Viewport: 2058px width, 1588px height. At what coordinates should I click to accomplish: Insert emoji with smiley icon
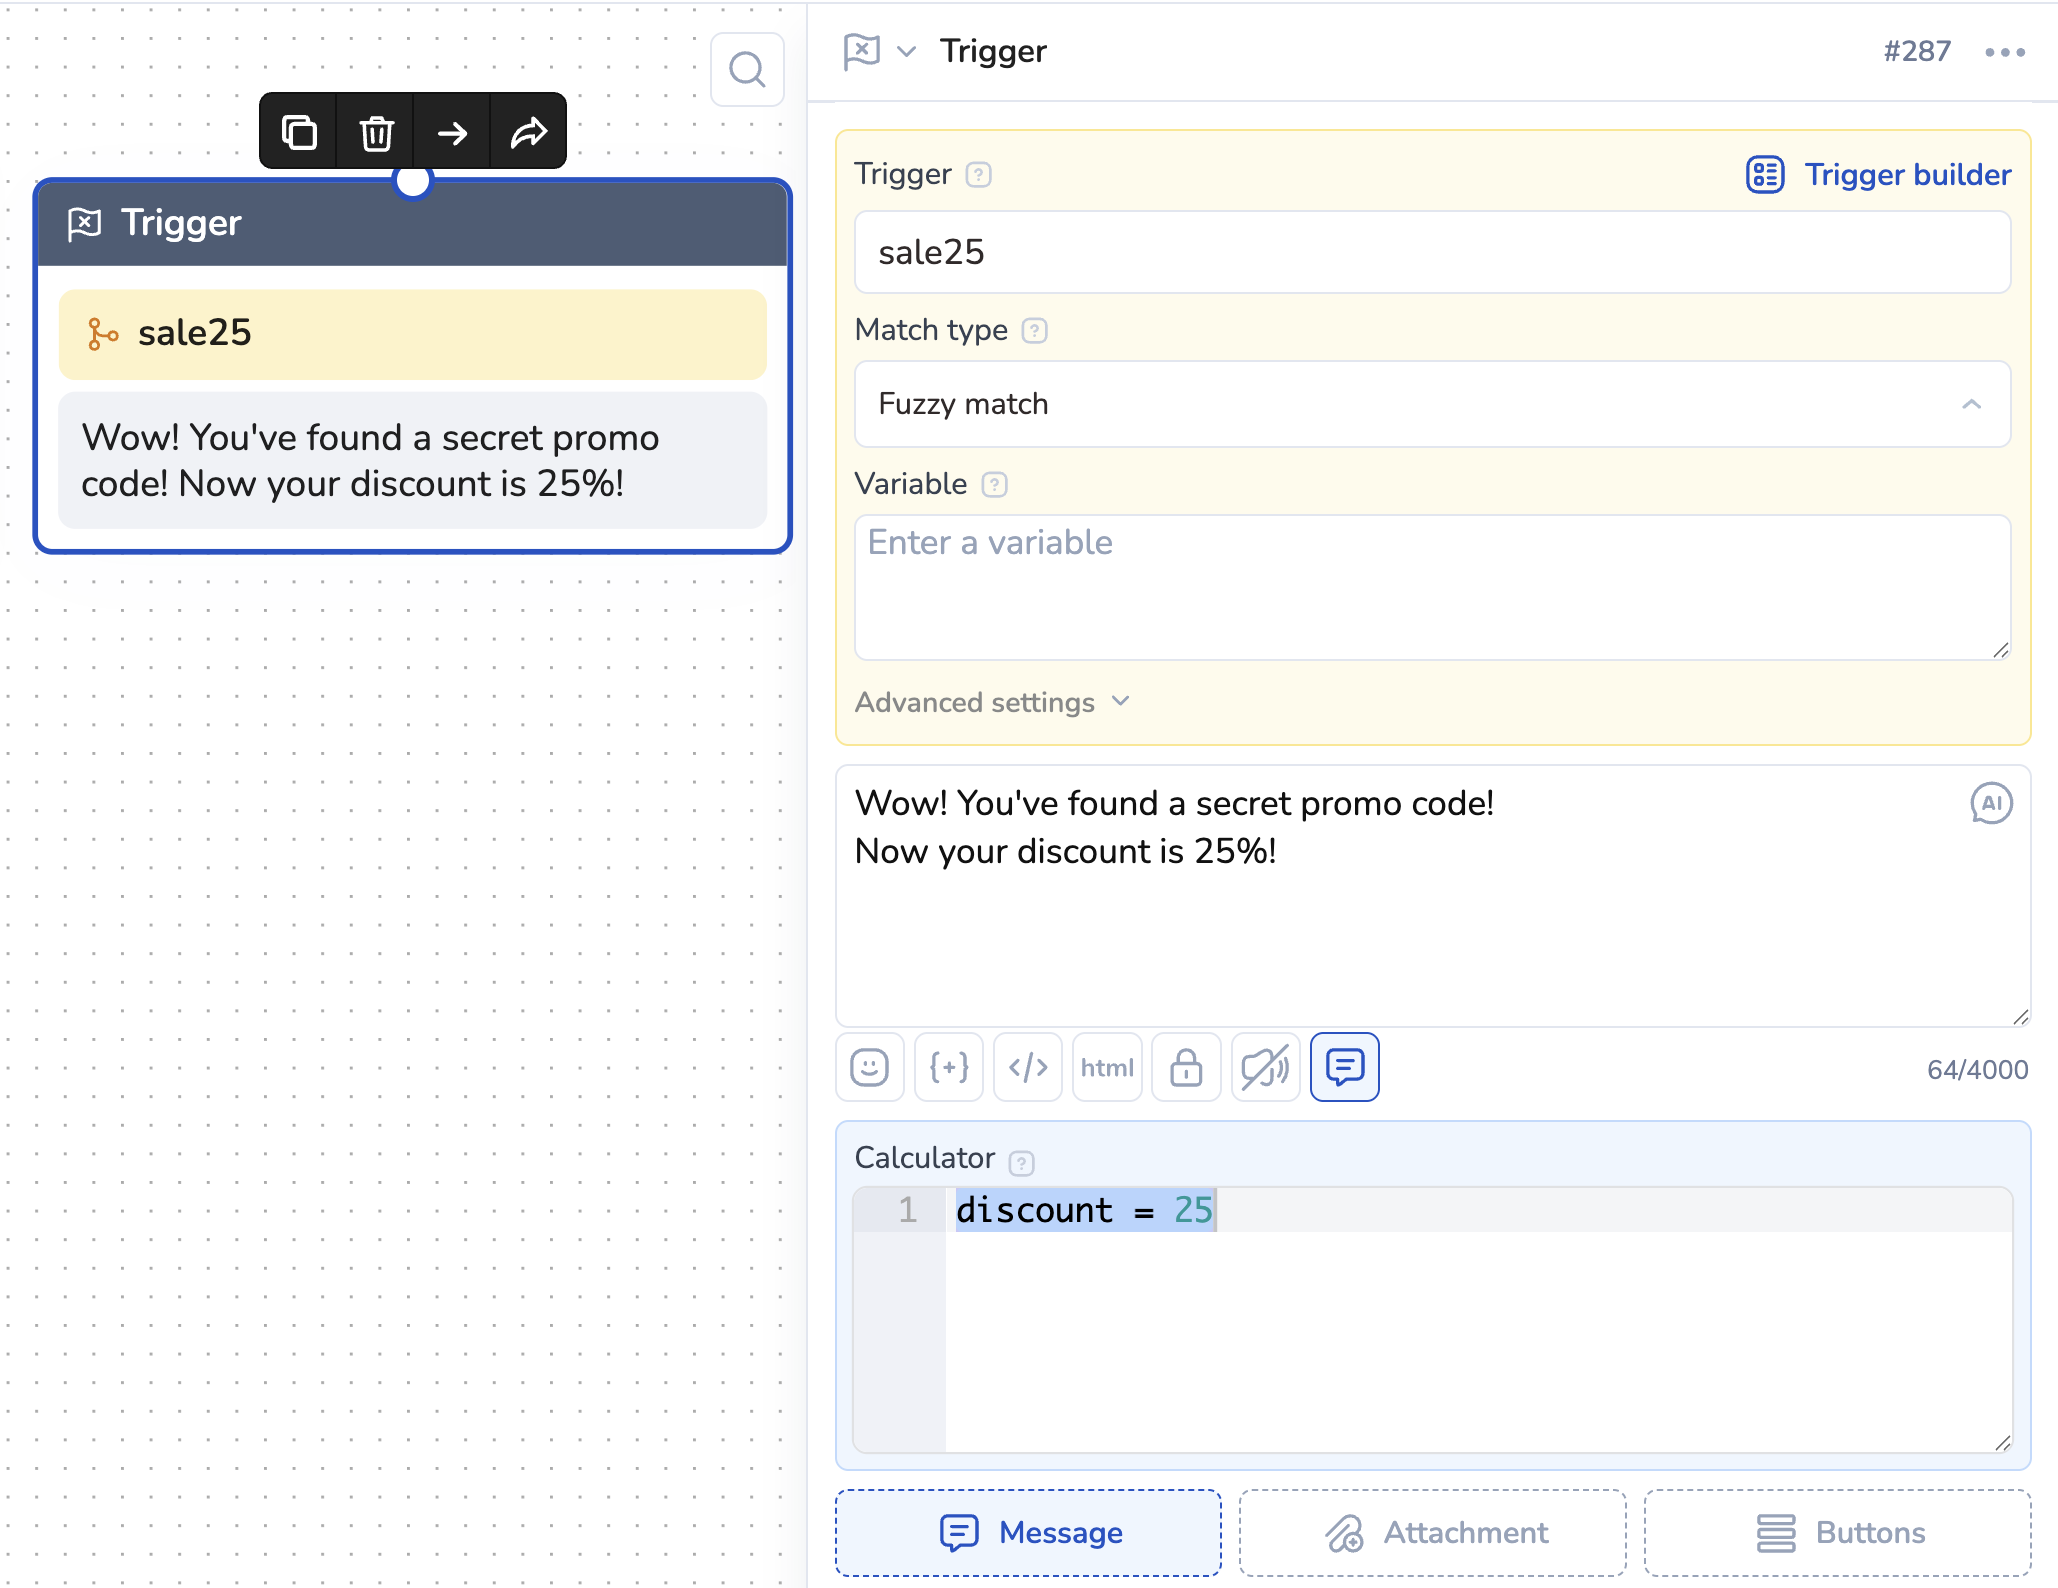[x=869, y=1067]
